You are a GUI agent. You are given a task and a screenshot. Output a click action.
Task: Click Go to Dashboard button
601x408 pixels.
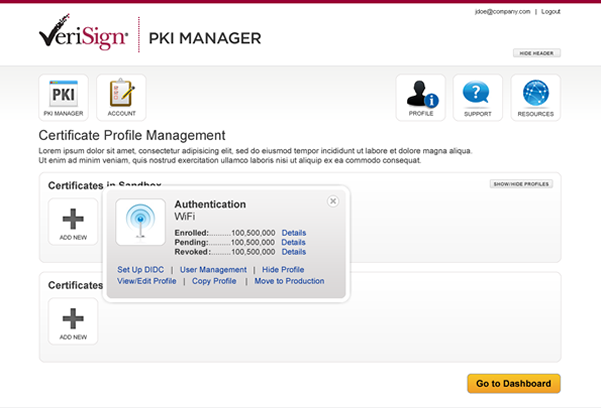click(x=513, y=384)
